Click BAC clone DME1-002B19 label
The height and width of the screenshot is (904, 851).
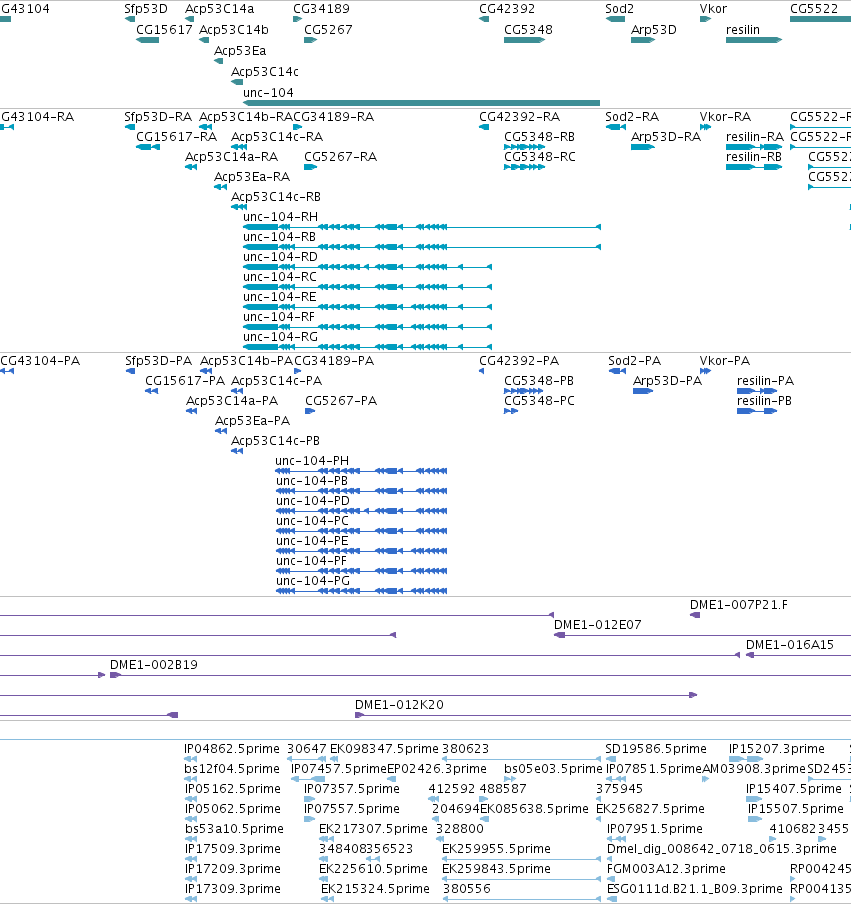coord(153,665)
